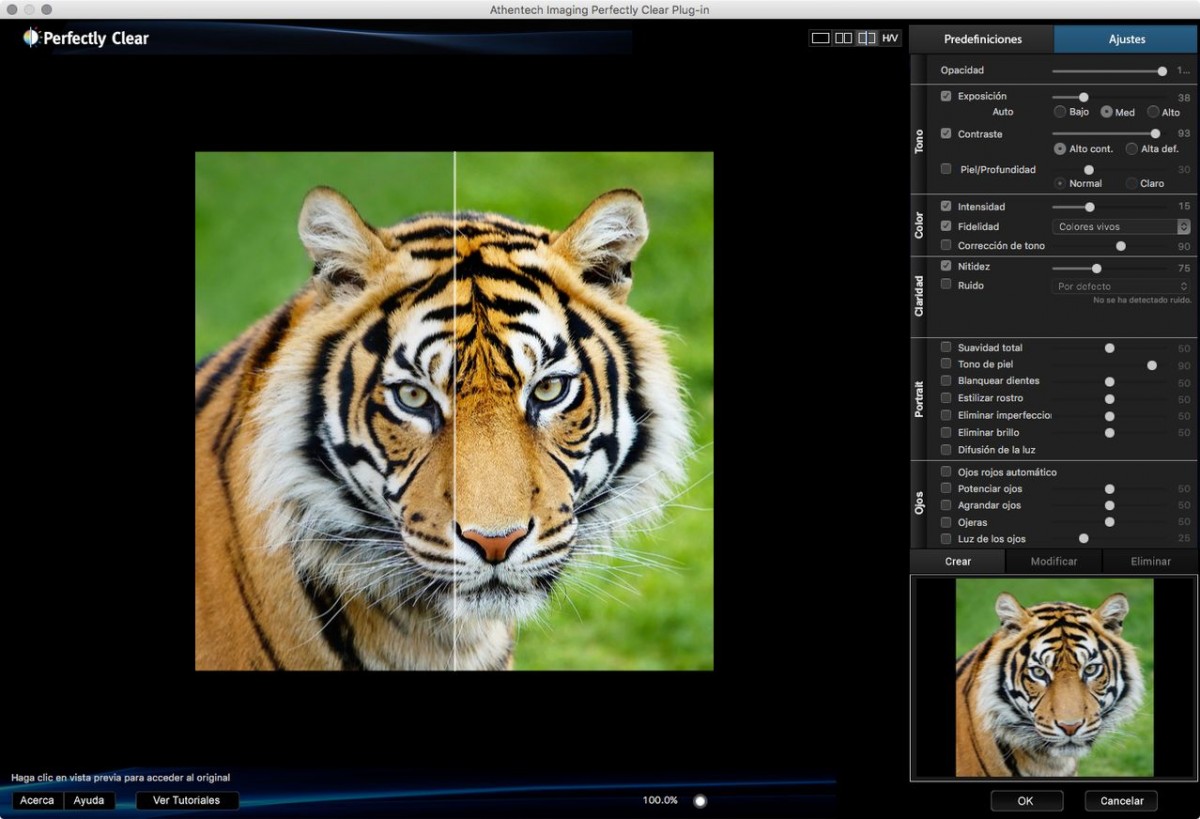This screenshot has width=1200, height=819.
Task: Select the Alto exposure radio option
Action: pyautogui.click(x=1153, y=112)
